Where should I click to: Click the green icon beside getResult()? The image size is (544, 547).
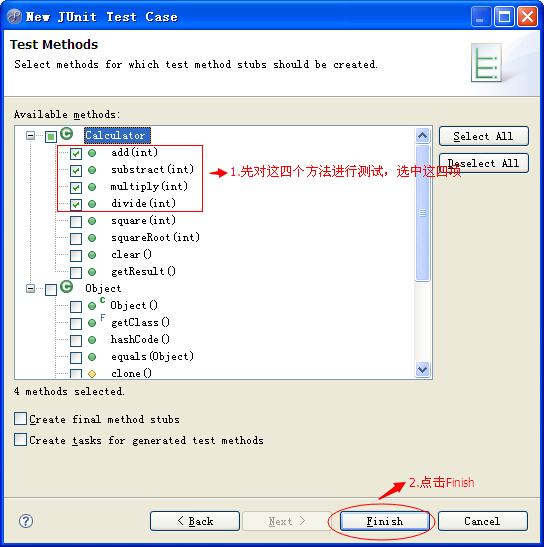click(92, 272)
